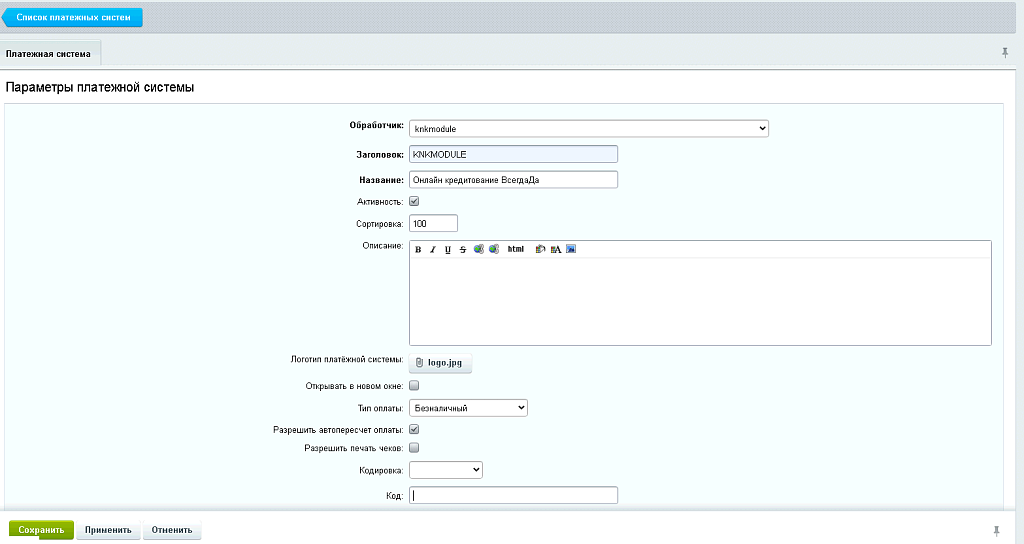
Task: Click the green Сохранить button
Action: [x=41, y=530]
